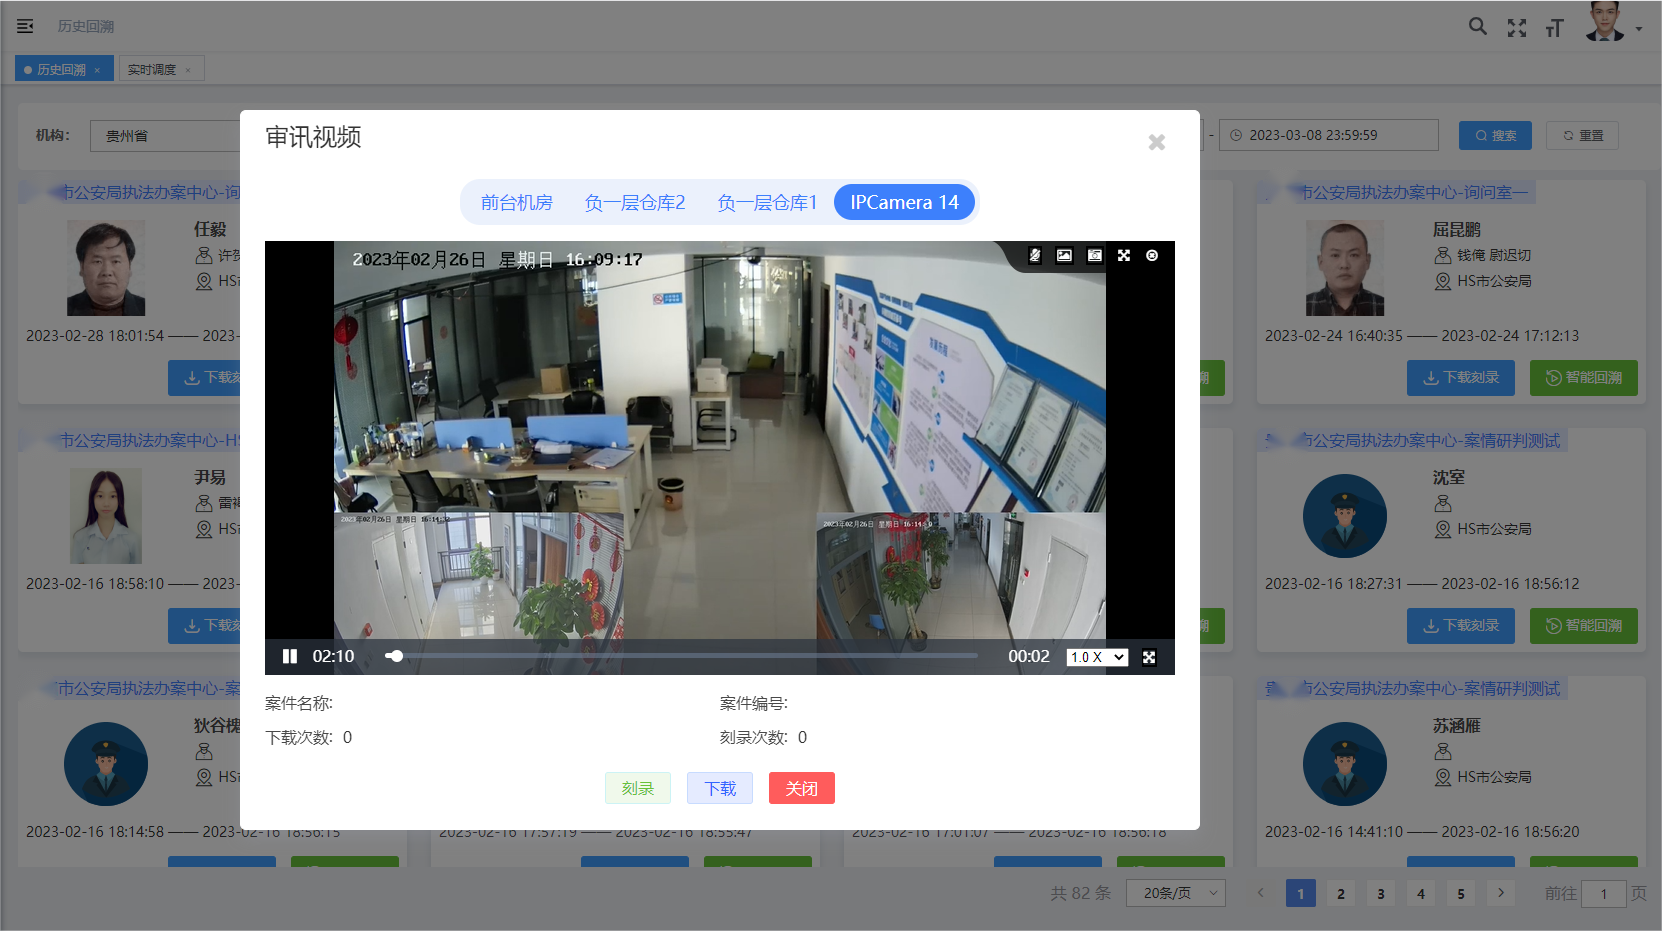Image resolution: width=1662 pixels, height=931 pixels.
Task: Open the 20条/页 page size dropdown
Action: tap(1175, 893)
